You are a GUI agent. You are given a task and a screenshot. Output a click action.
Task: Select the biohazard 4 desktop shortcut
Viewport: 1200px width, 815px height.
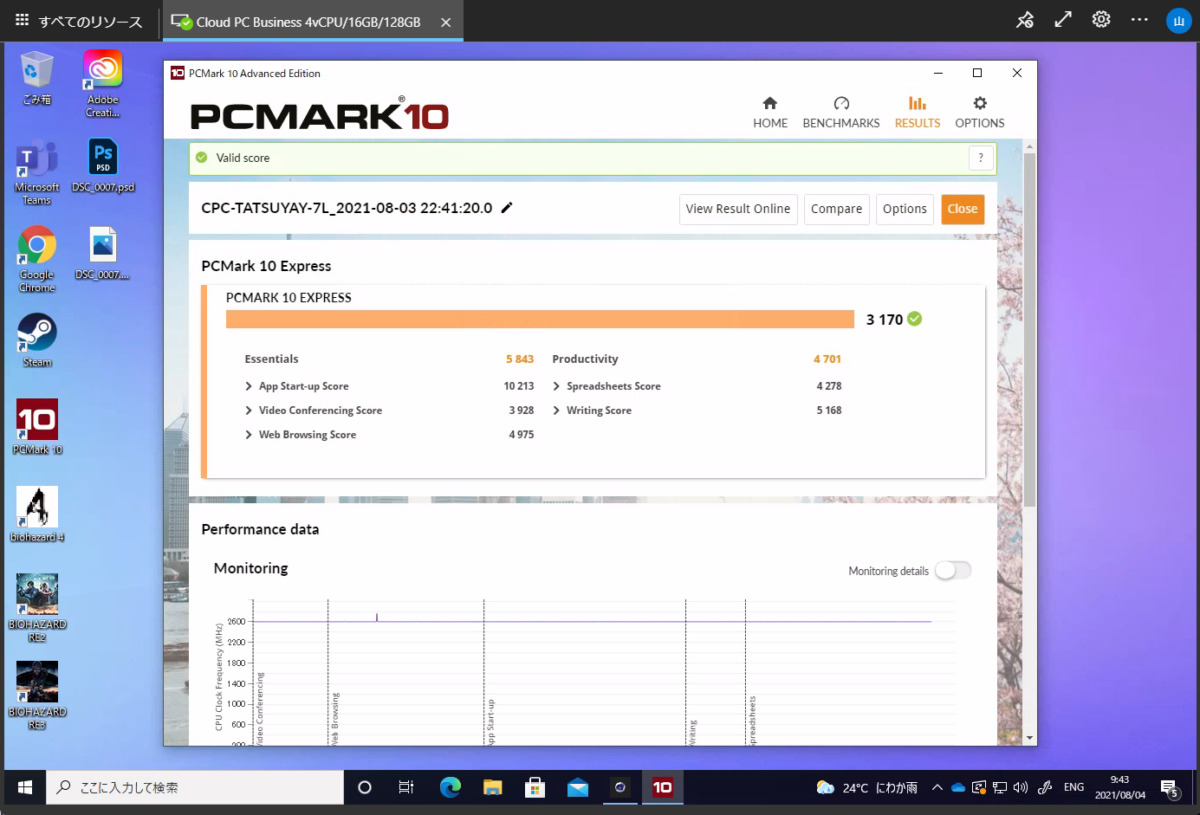pyautogui.click(x=37, y=514)
